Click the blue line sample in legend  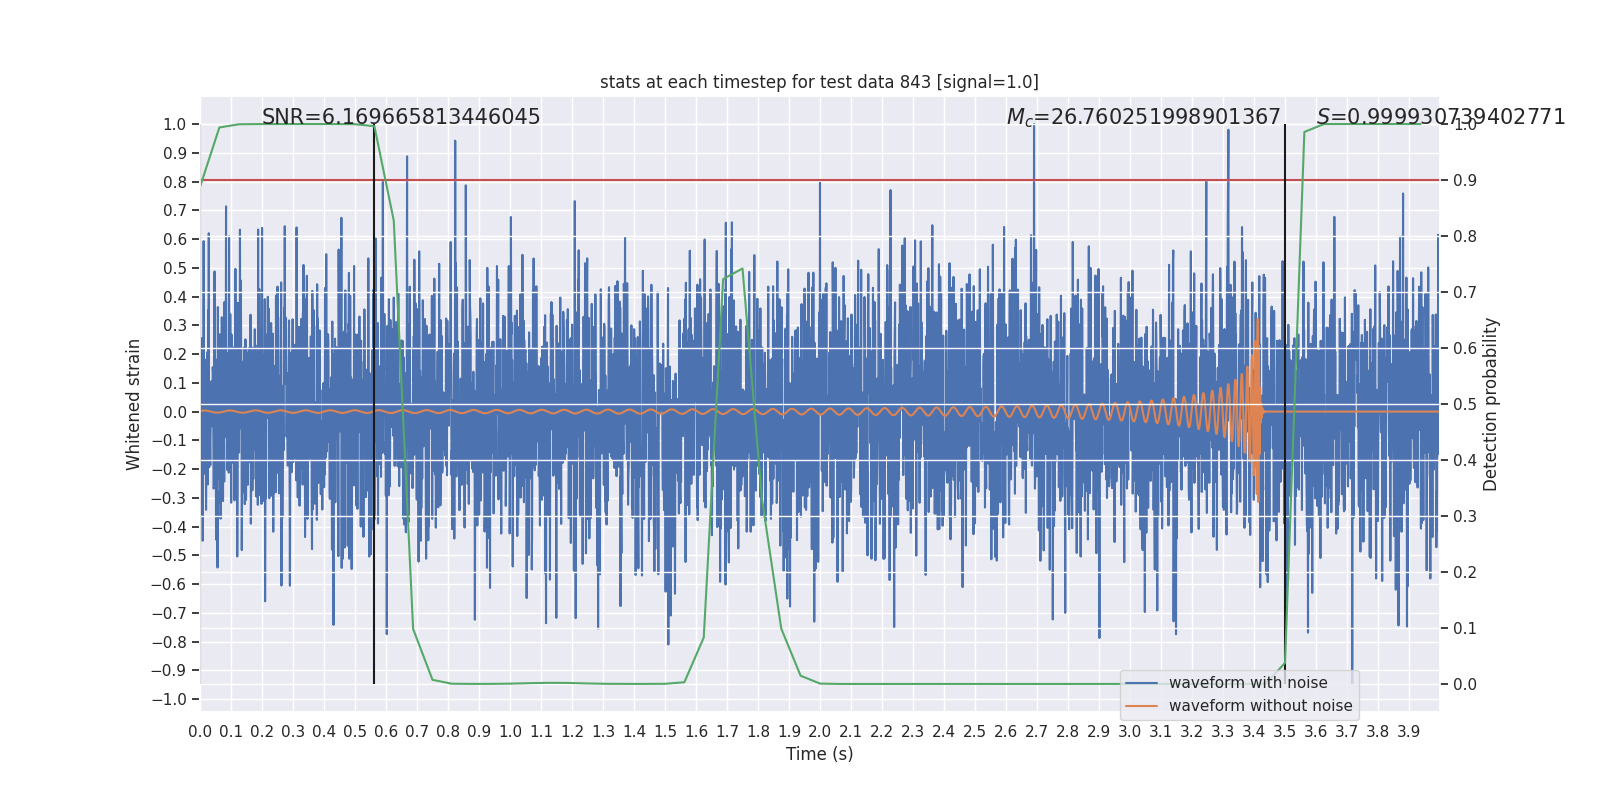click(x=1141, y=683)
